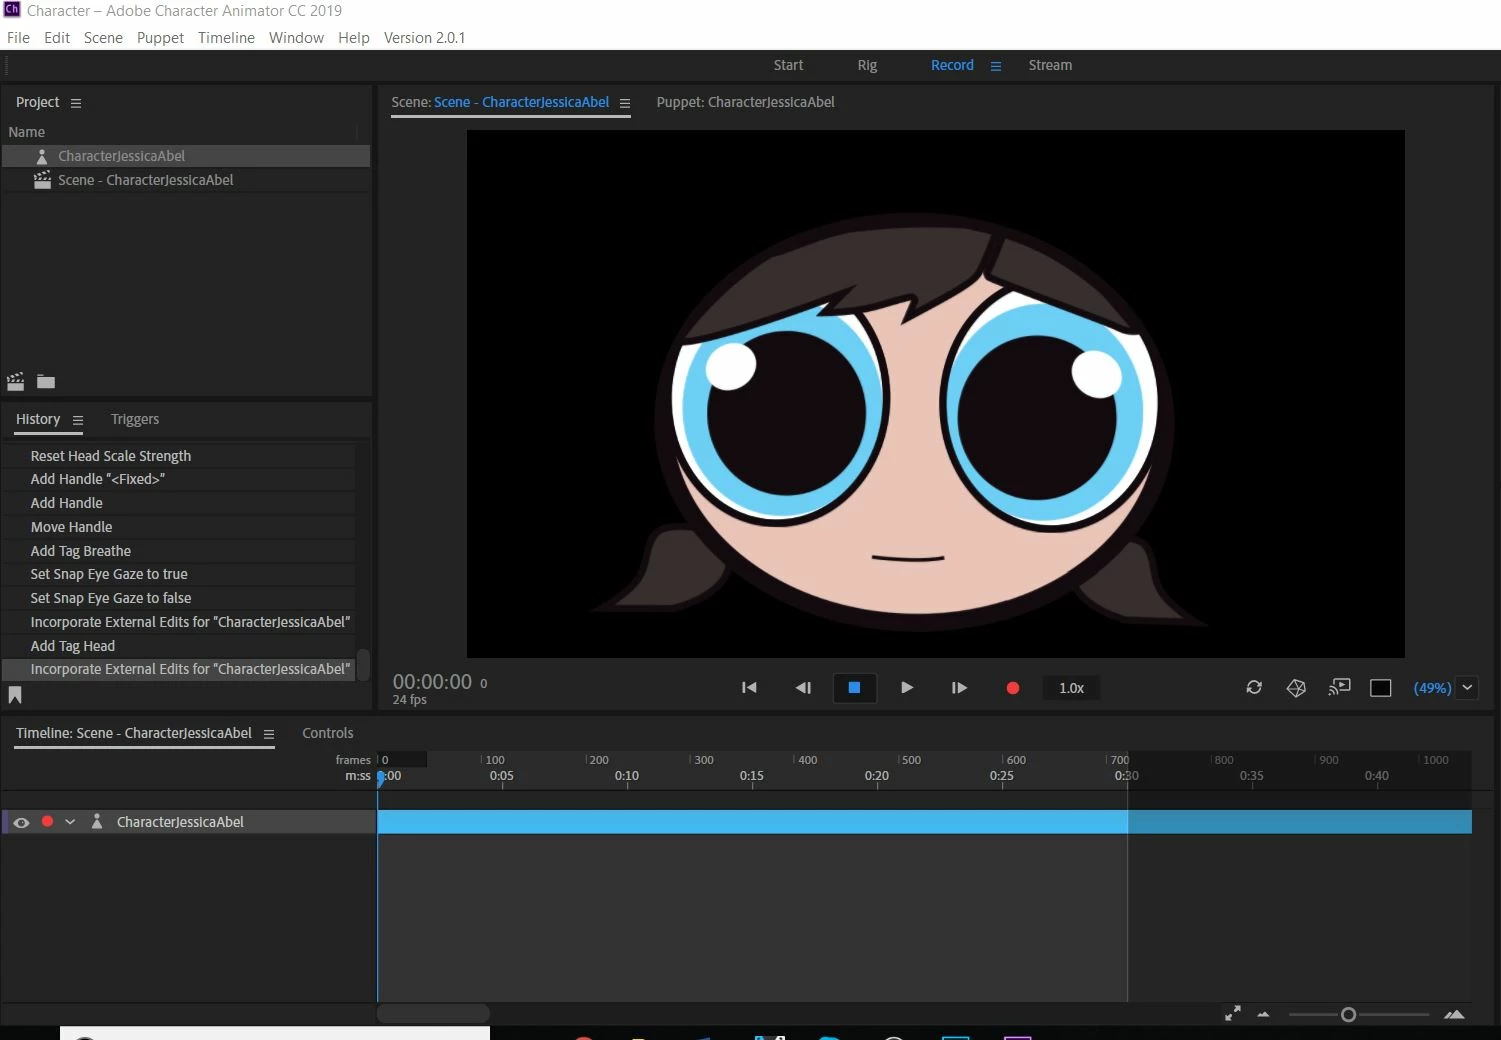
Task: Open Record workspace menu icon
Action: pyautogui.click(x=996, y=66)
